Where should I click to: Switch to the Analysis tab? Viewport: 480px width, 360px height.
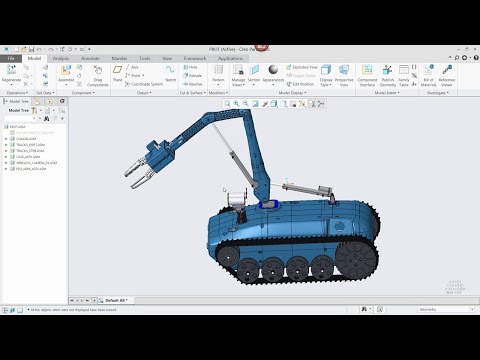click(61, 58)
